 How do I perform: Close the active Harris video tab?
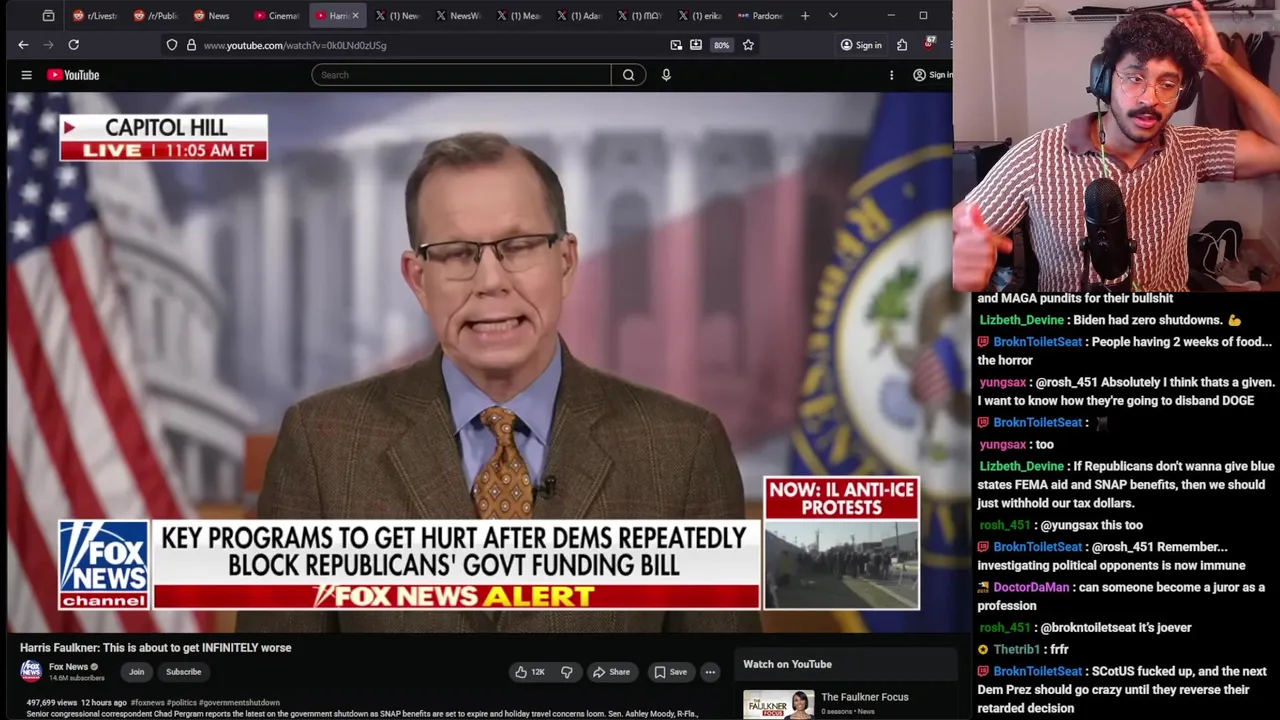(x=355, y=16)
